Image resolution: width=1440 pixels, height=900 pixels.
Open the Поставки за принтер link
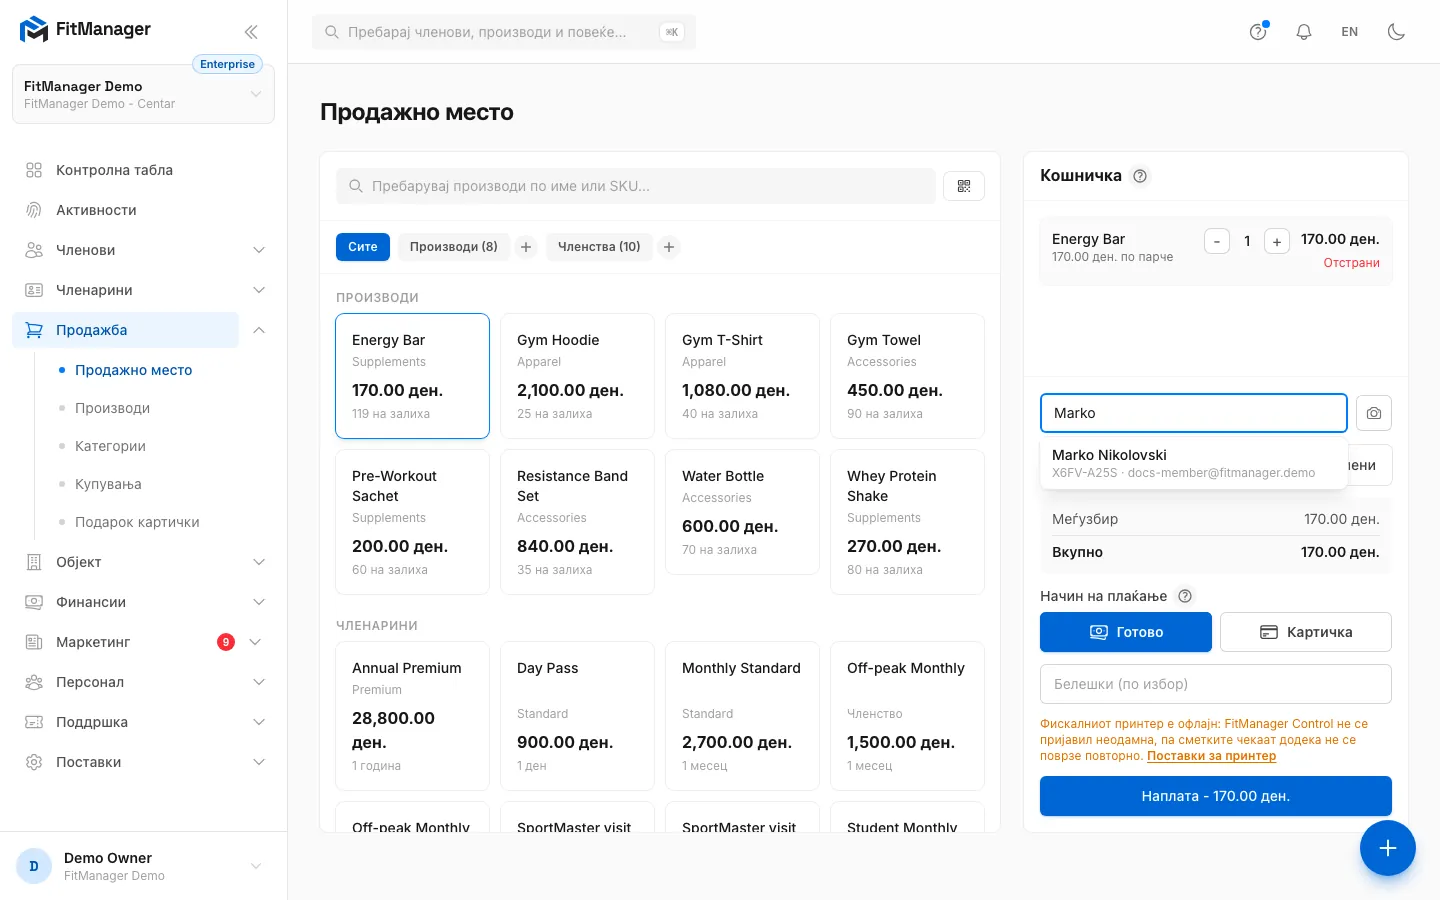[1211, 756]
